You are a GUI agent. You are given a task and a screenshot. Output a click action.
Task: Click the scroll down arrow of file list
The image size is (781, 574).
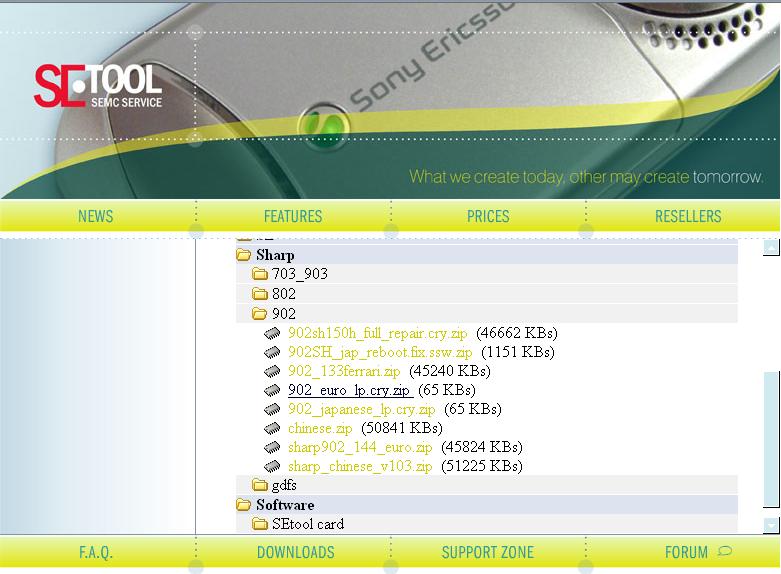(770, 524)
